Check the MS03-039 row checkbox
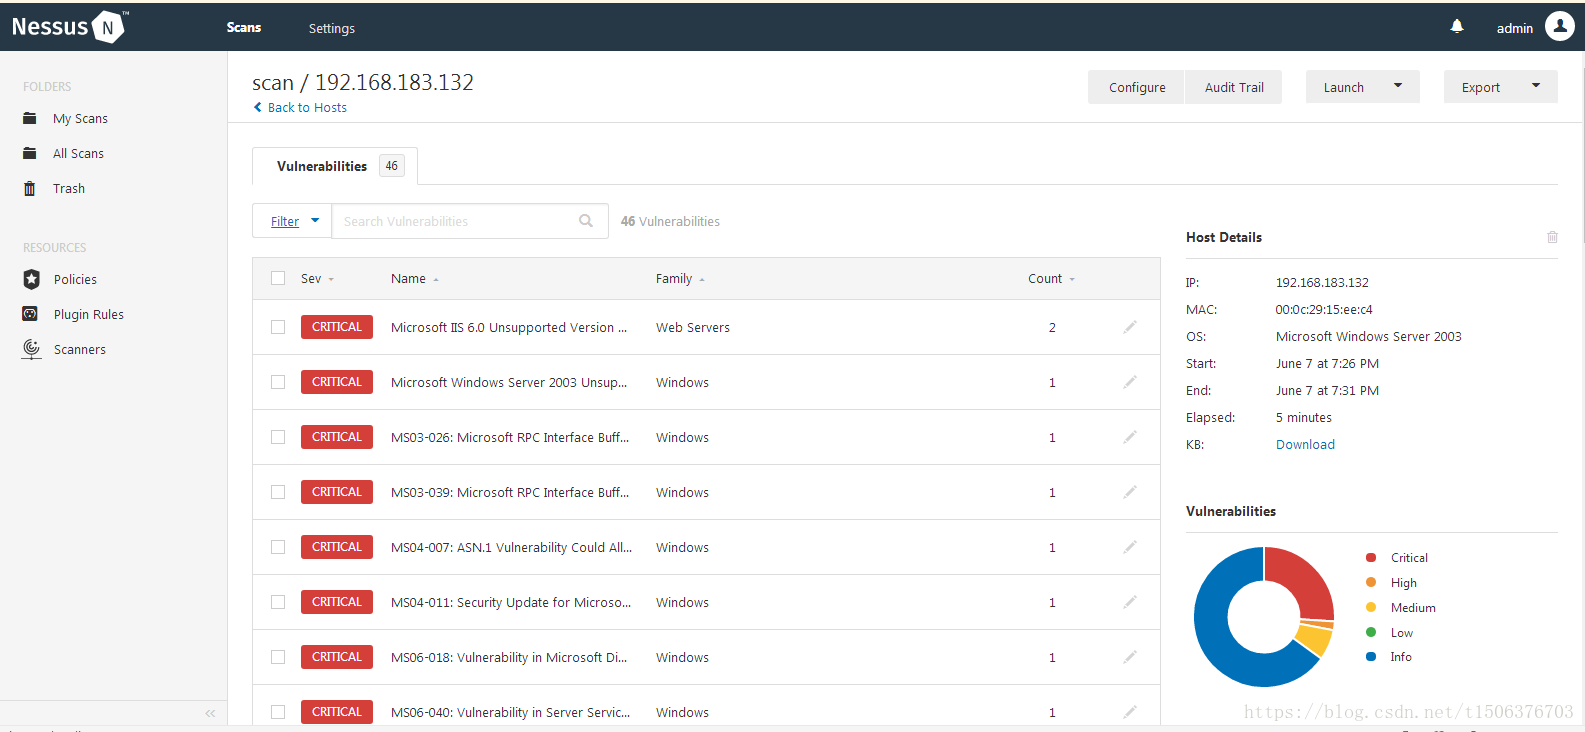Screen dimensions: 1585x732 tap(278, 492)
